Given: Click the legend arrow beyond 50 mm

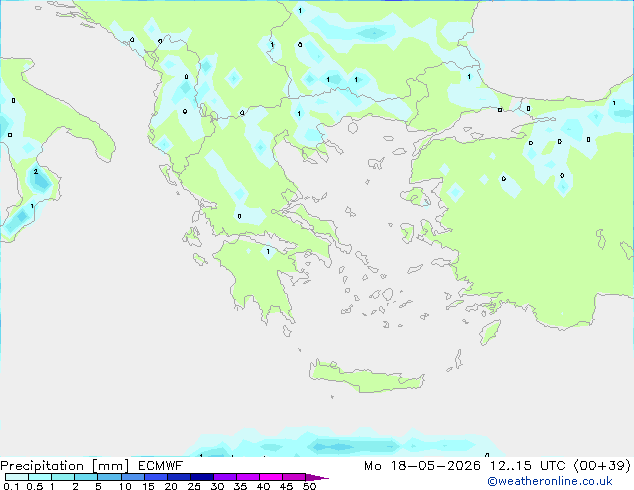Looking at the screenshot, I should pyautogui.click(x=316, y=477).
